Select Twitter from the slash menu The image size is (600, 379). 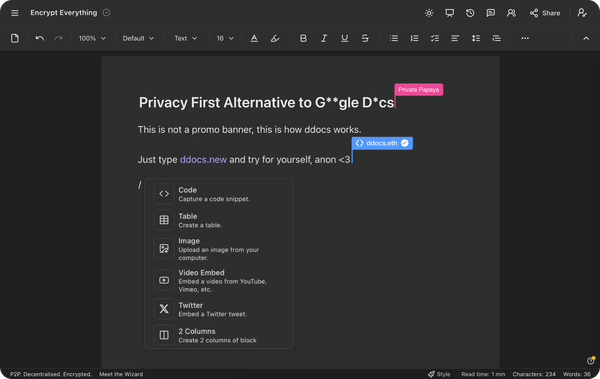coord(218,309)
